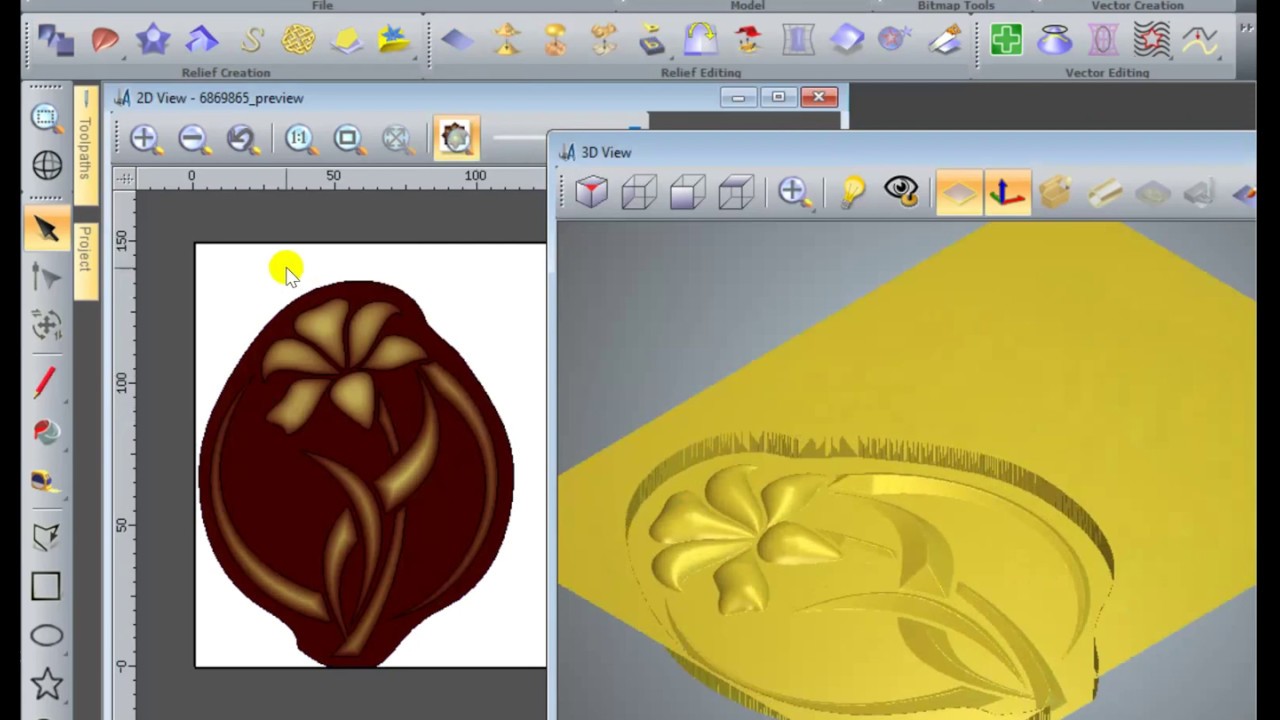The height and width of the screenshot is (720, 1280).
Task: Click the fourth cube view icon
Action: 736,192
